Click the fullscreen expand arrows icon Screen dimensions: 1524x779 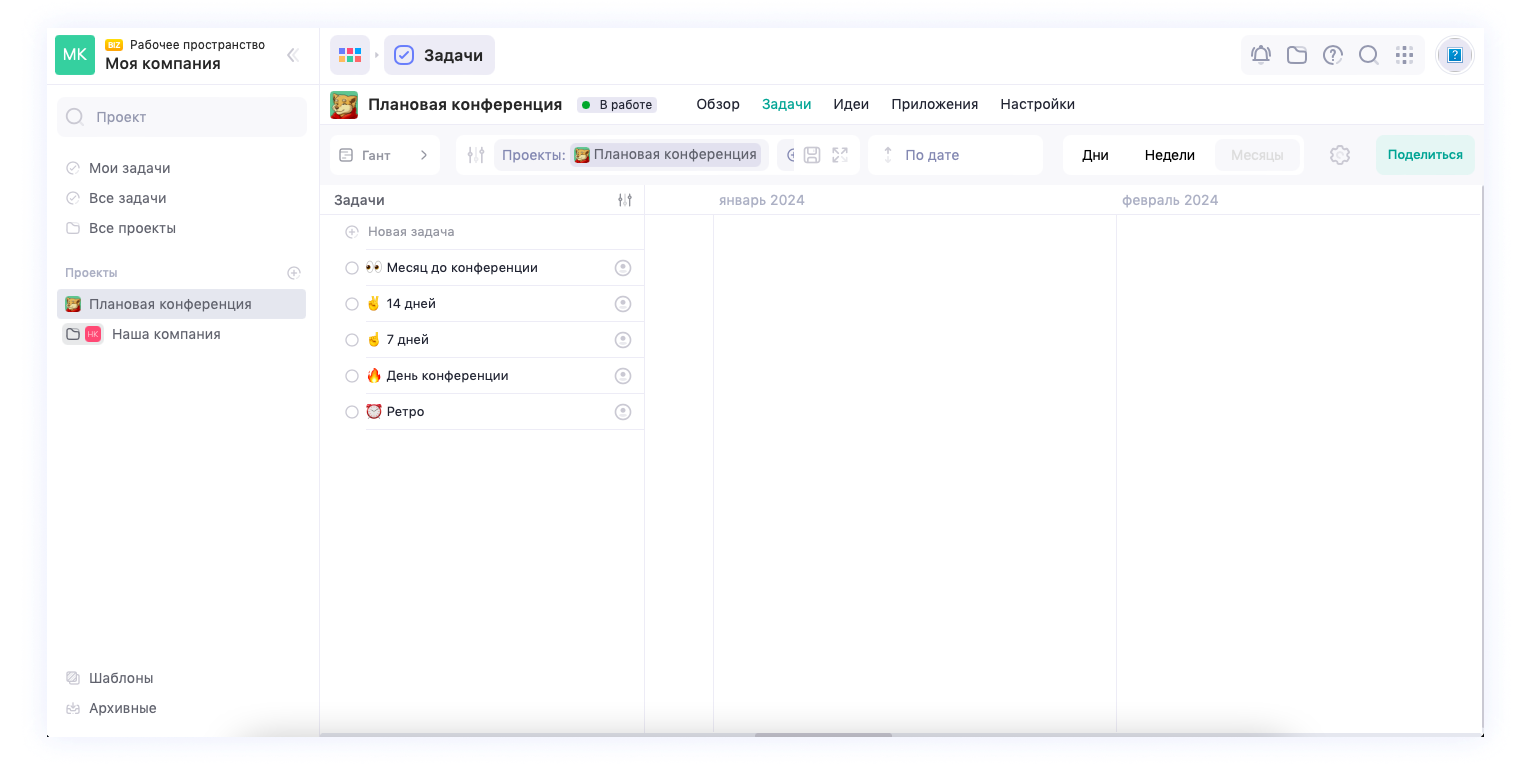(x=840, y=155)
